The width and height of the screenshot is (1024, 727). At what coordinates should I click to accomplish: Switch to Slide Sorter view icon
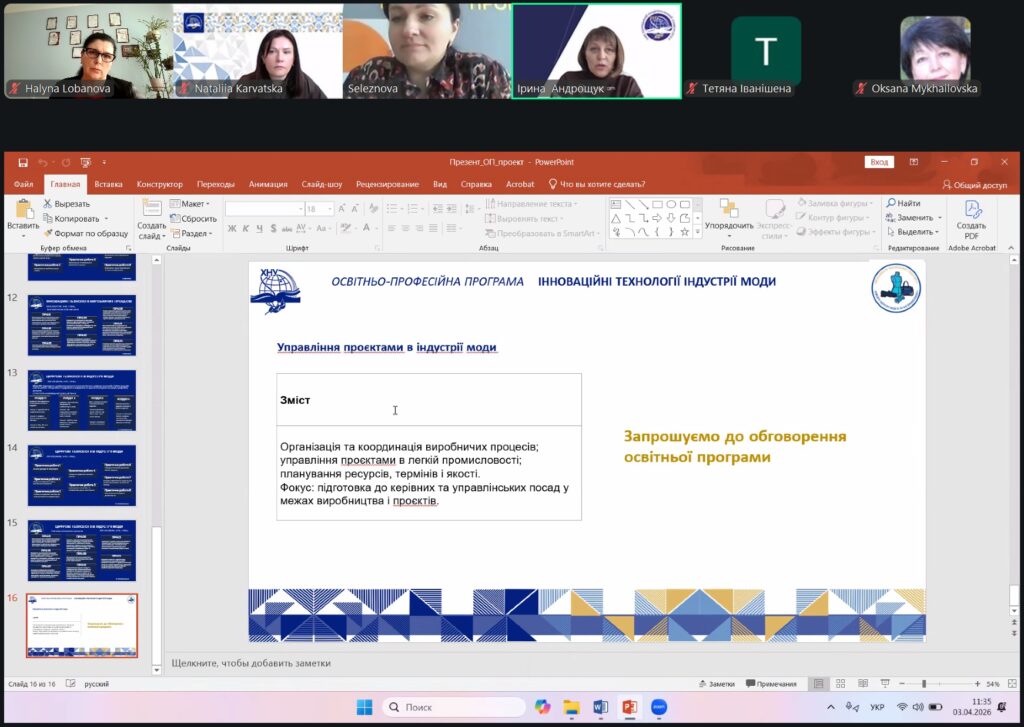point(840,684)
